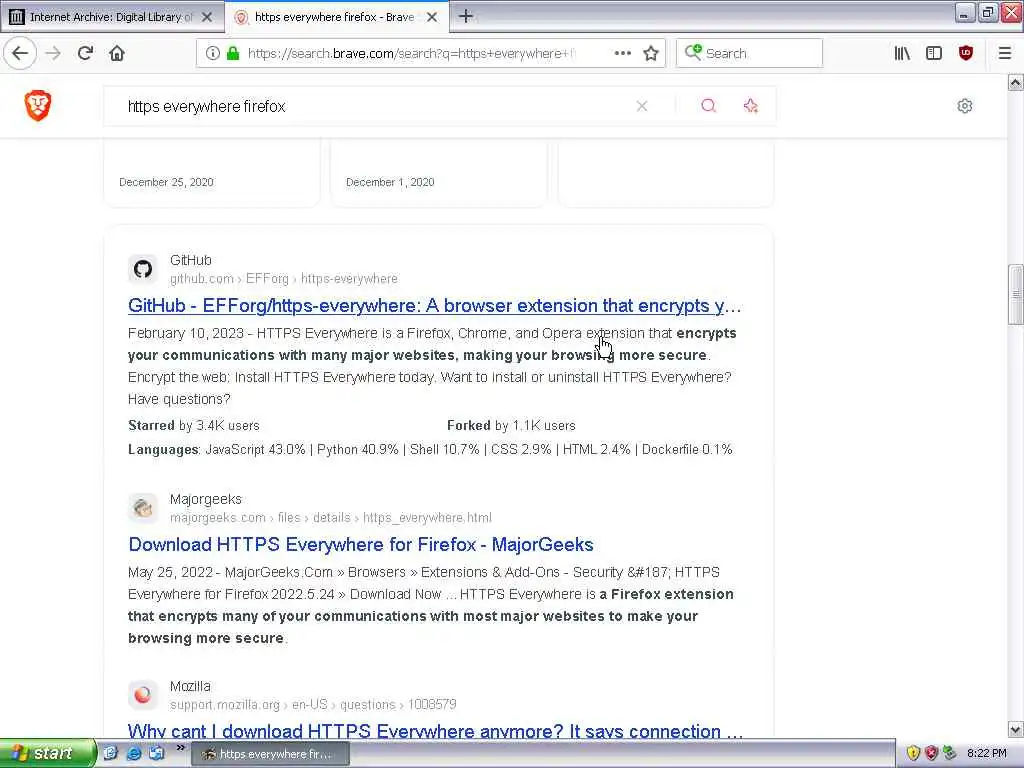Click support.mozilla.org breadcrumb path

(313, 705)
